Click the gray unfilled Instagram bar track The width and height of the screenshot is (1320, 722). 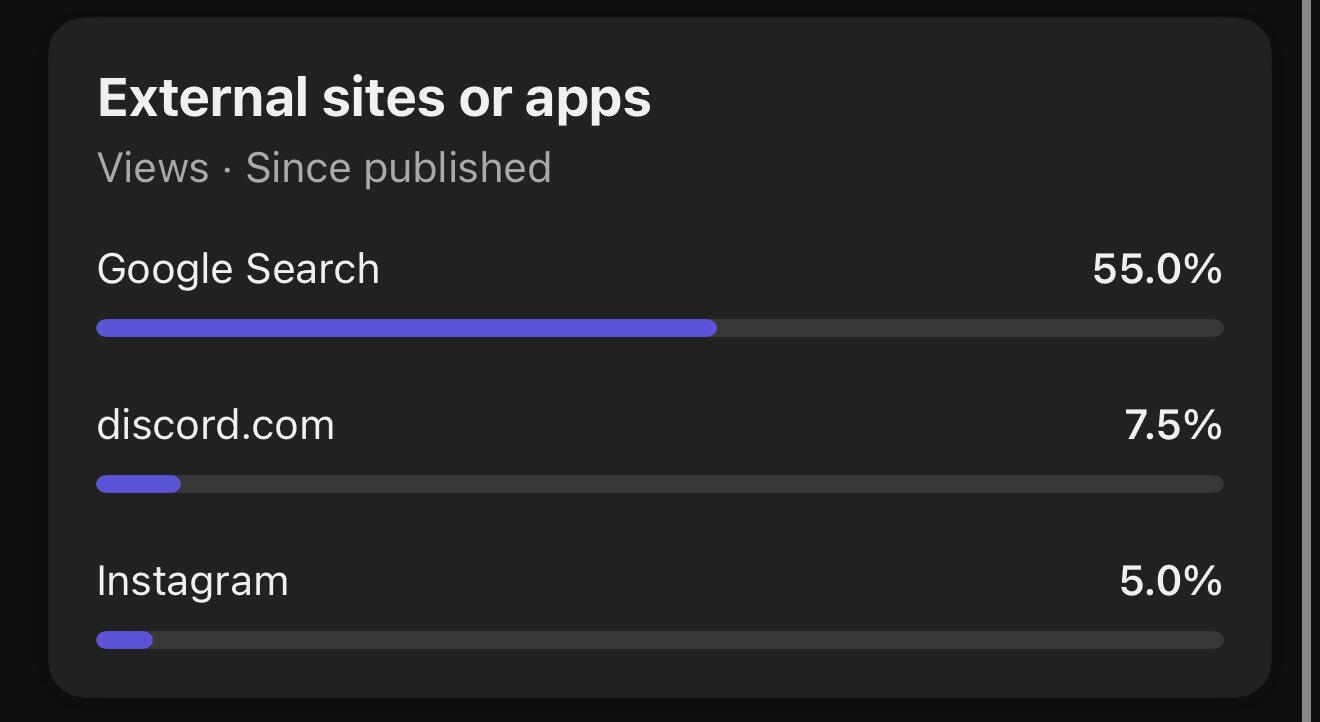pyautogui.click(x=688, y=640)
